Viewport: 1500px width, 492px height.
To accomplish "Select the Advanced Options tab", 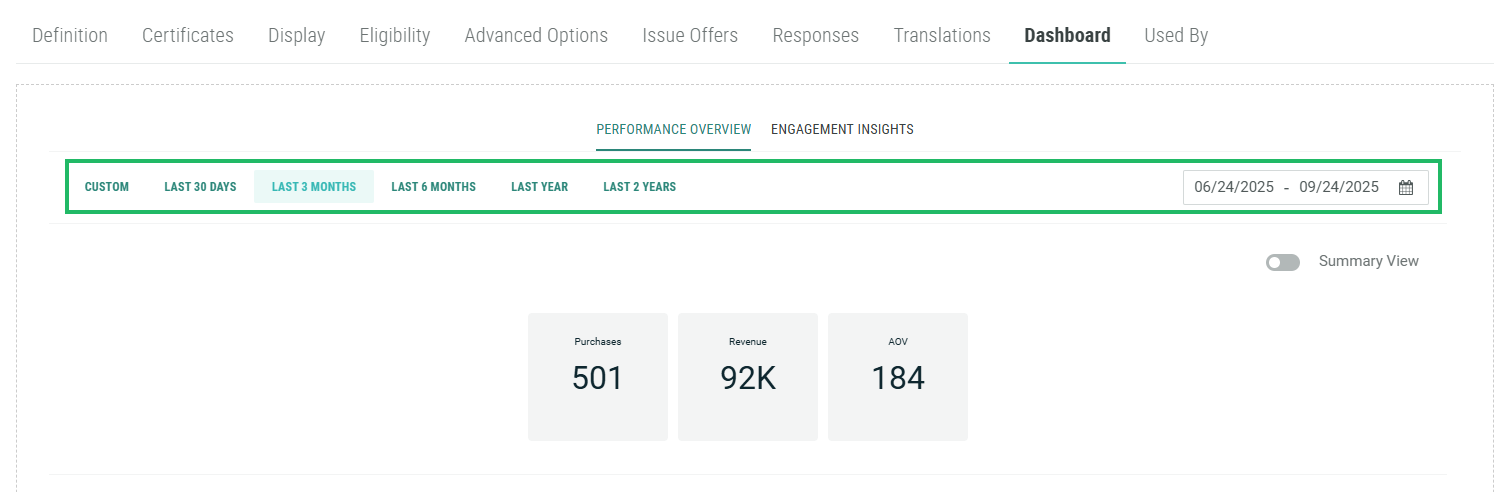I will [x=536, y=36].
